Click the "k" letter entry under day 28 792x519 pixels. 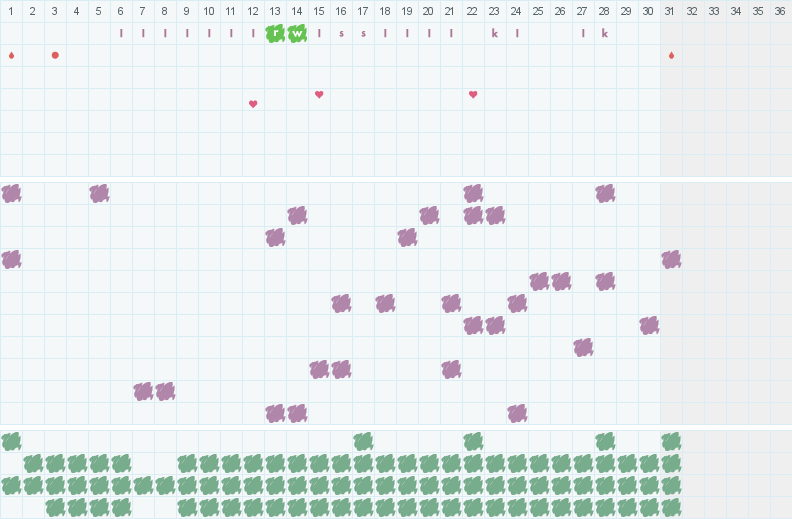pos(605,33)
